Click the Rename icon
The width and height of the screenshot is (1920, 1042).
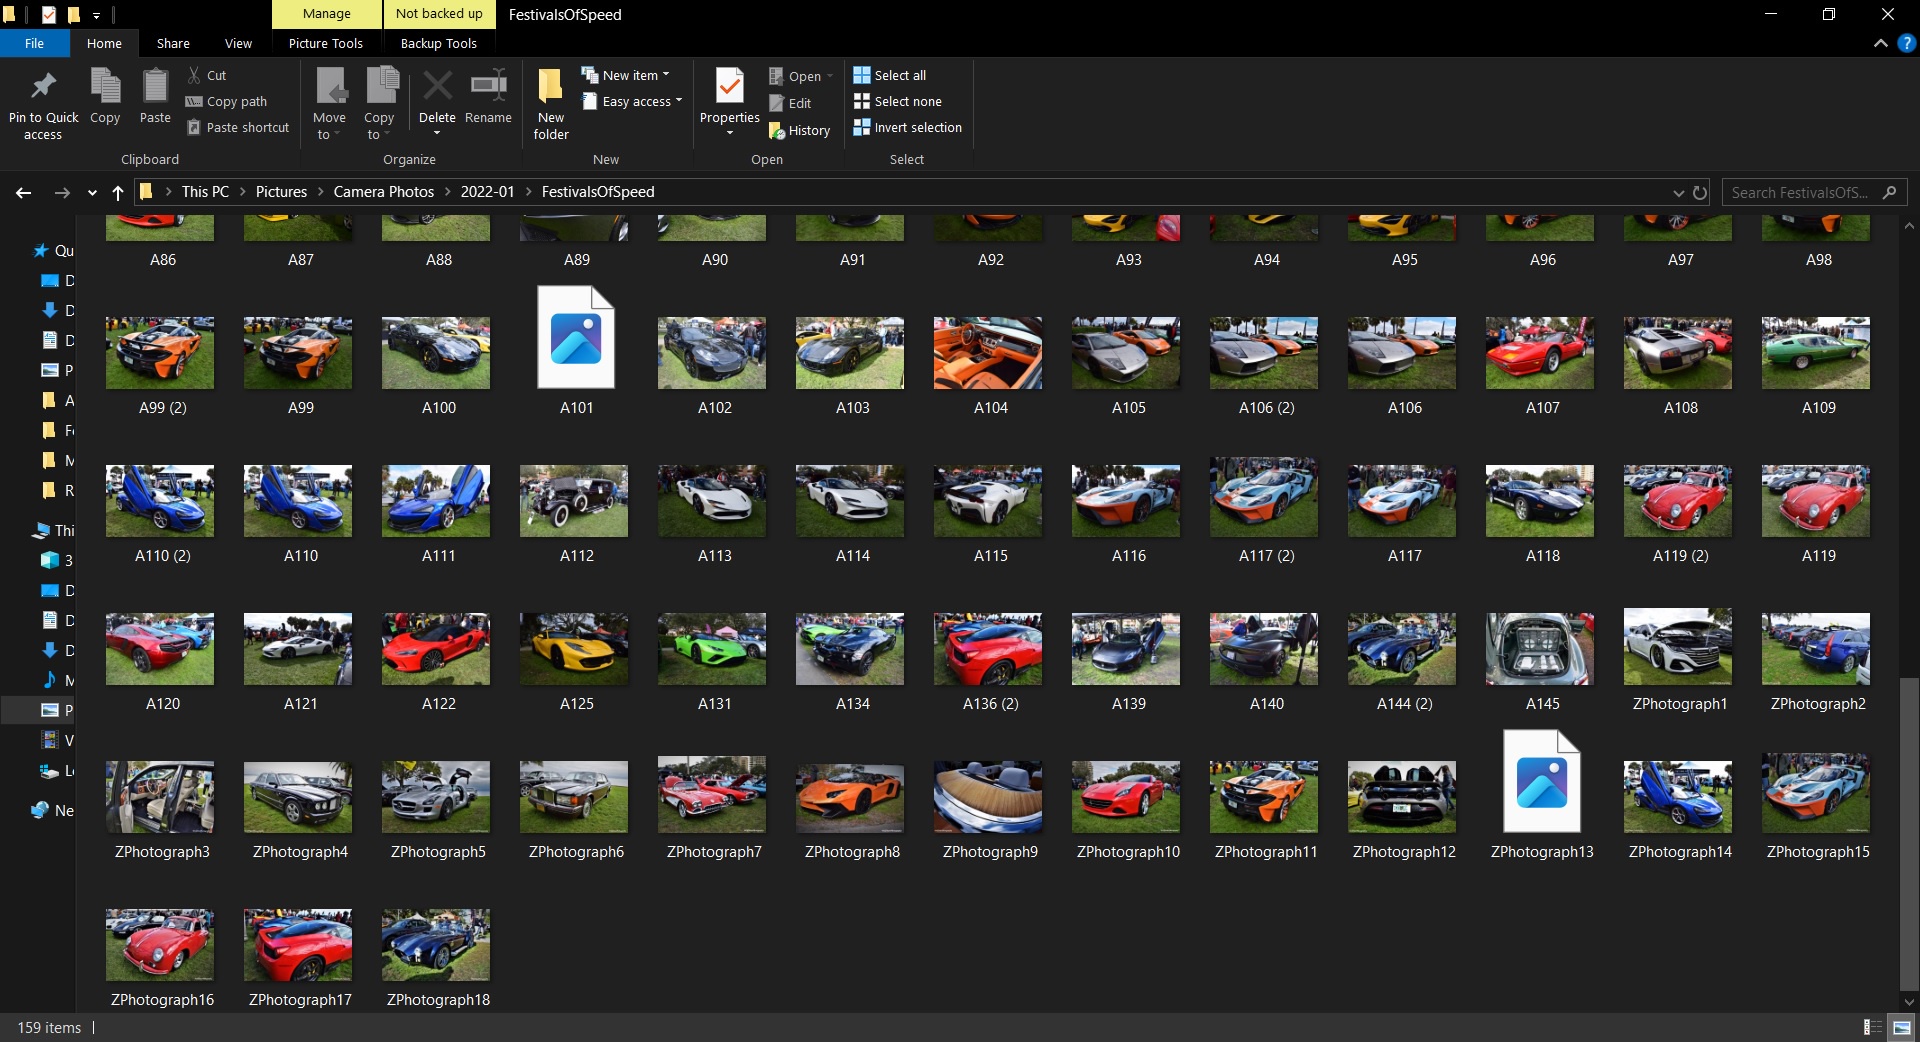(x=488, y=86)
